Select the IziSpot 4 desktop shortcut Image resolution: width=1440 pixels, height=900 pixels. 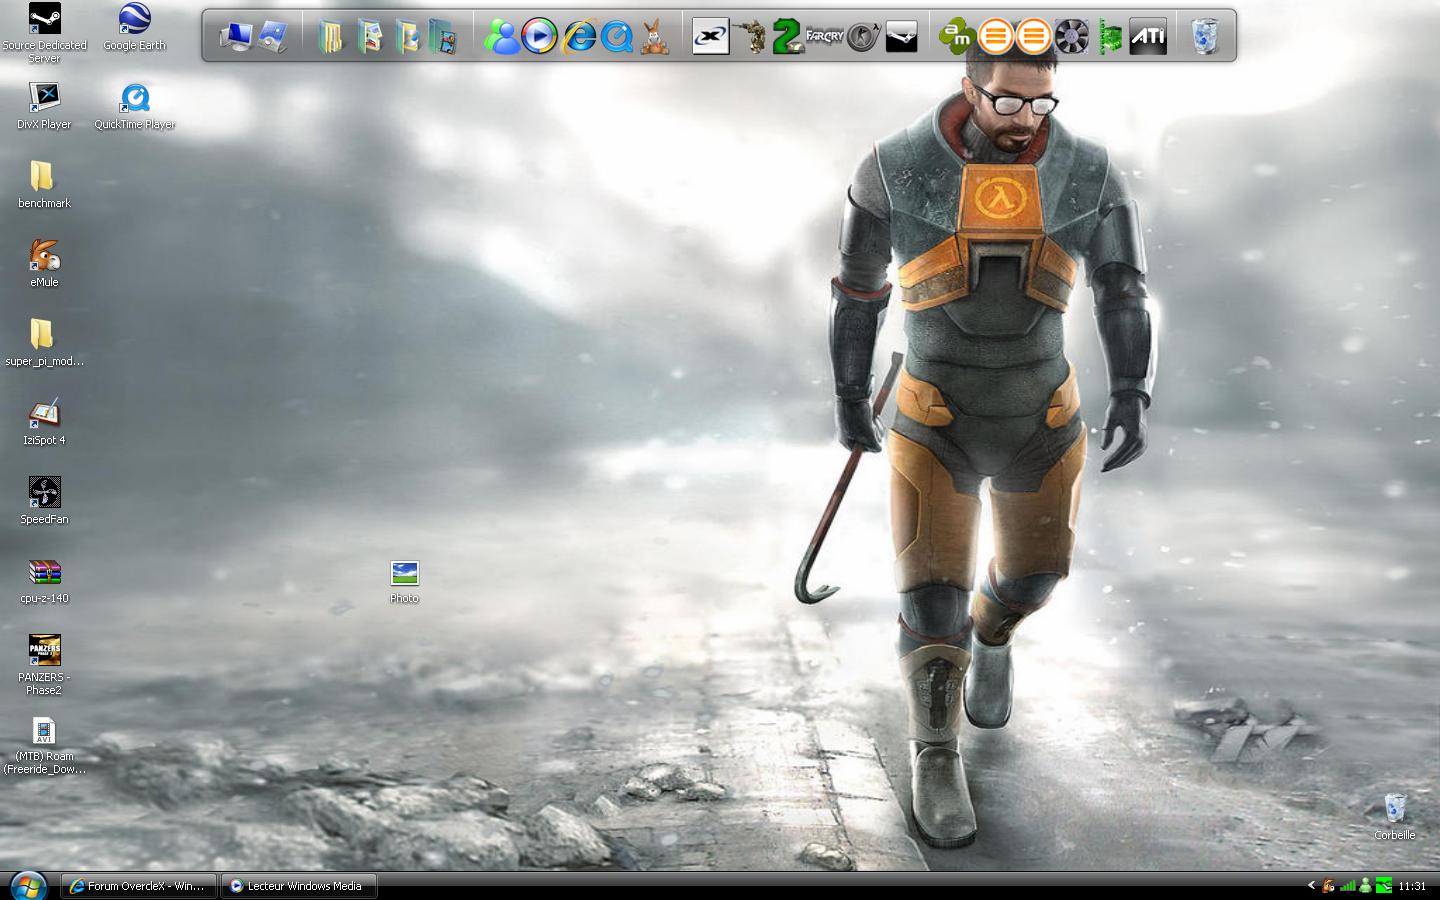(x=44, y=422)
